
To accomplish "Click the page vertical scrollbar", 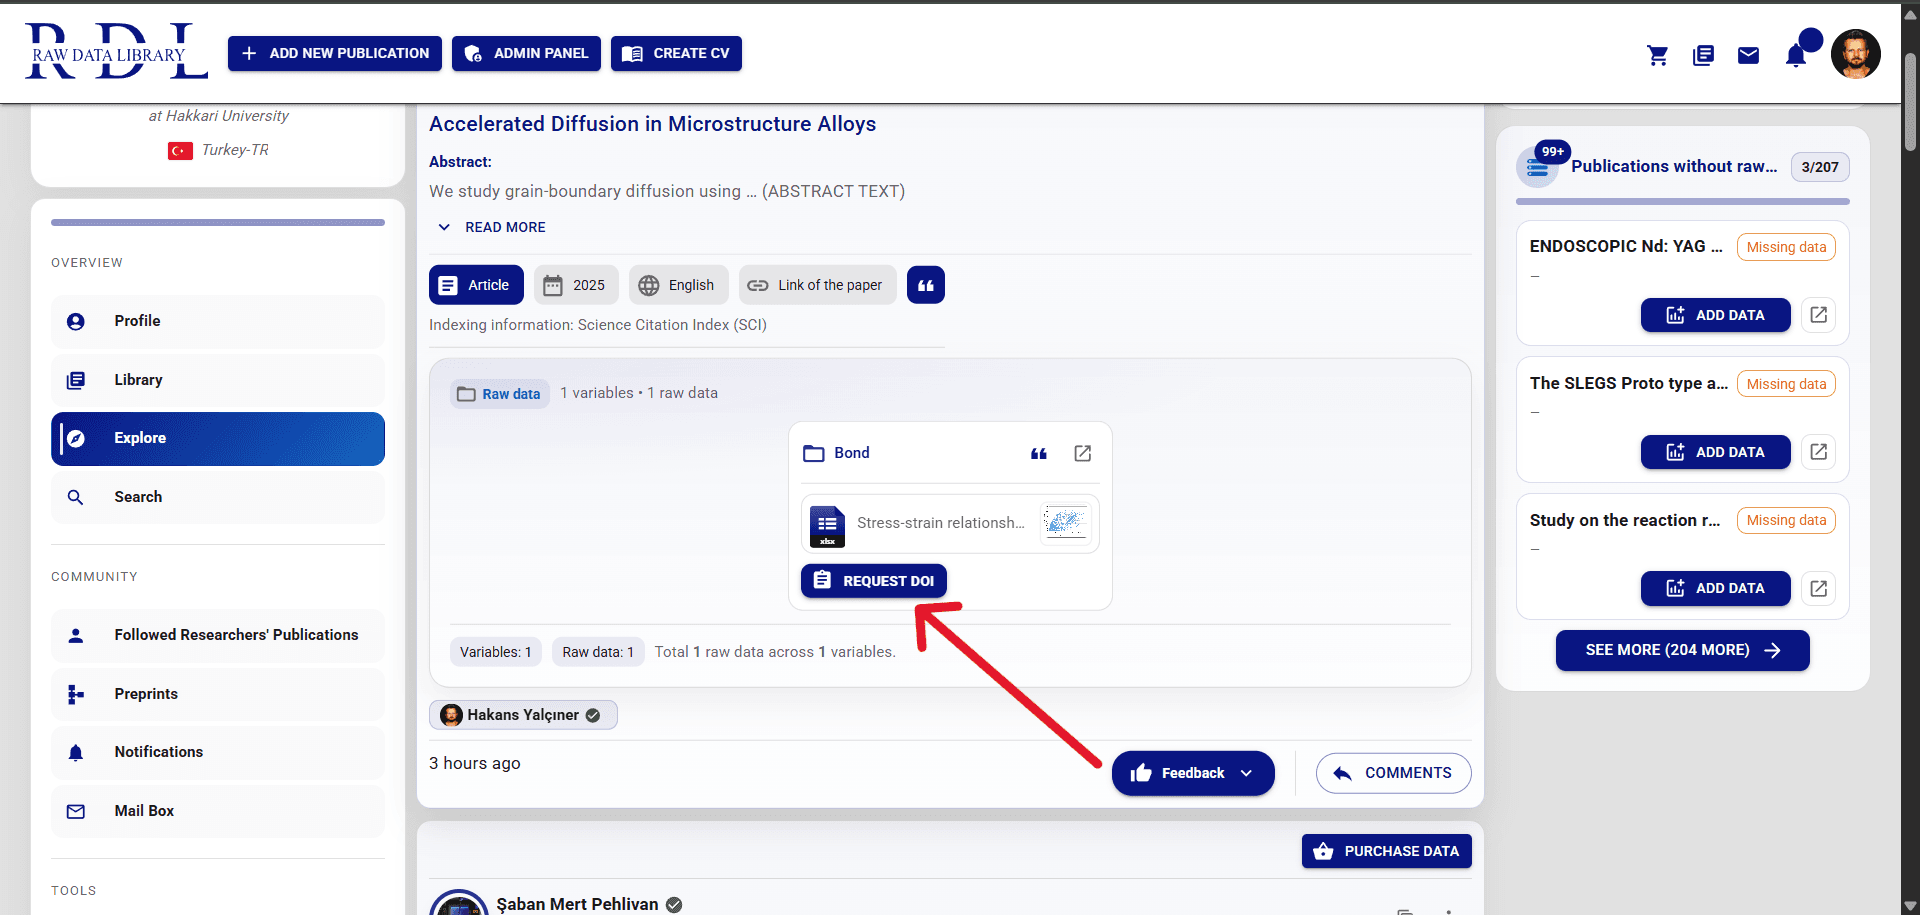I will click(1910, 100).
